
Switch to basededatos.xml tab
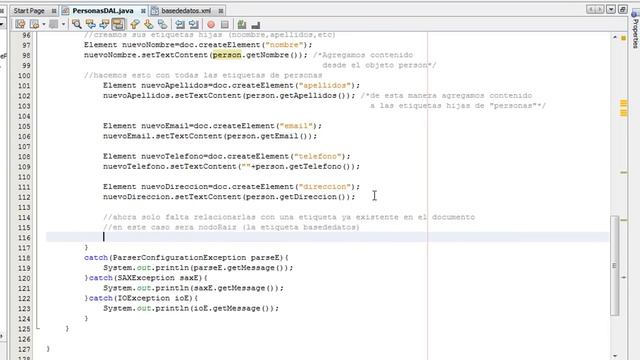(186, 11)
